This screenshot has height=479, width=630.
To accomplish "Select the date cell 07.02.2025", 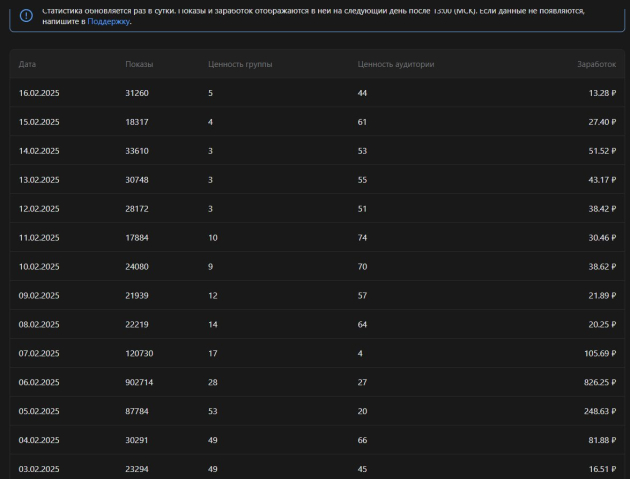I will pos(39,354).
